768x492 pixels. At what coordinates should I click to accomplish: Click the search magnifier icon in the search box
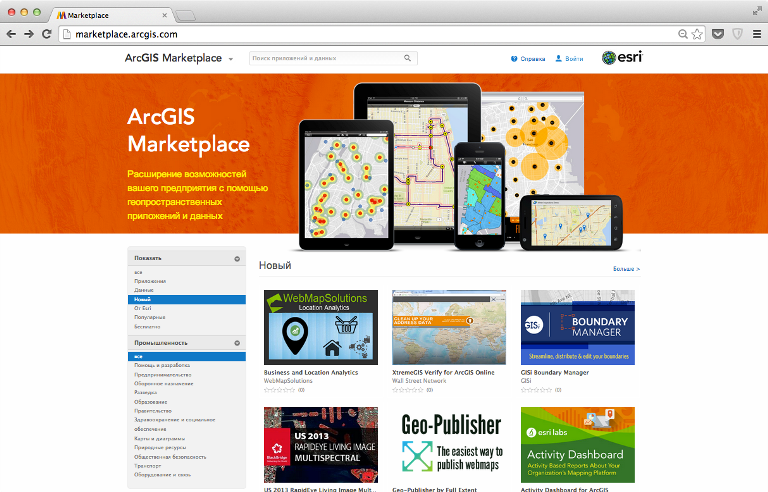(x=408, y=58)
